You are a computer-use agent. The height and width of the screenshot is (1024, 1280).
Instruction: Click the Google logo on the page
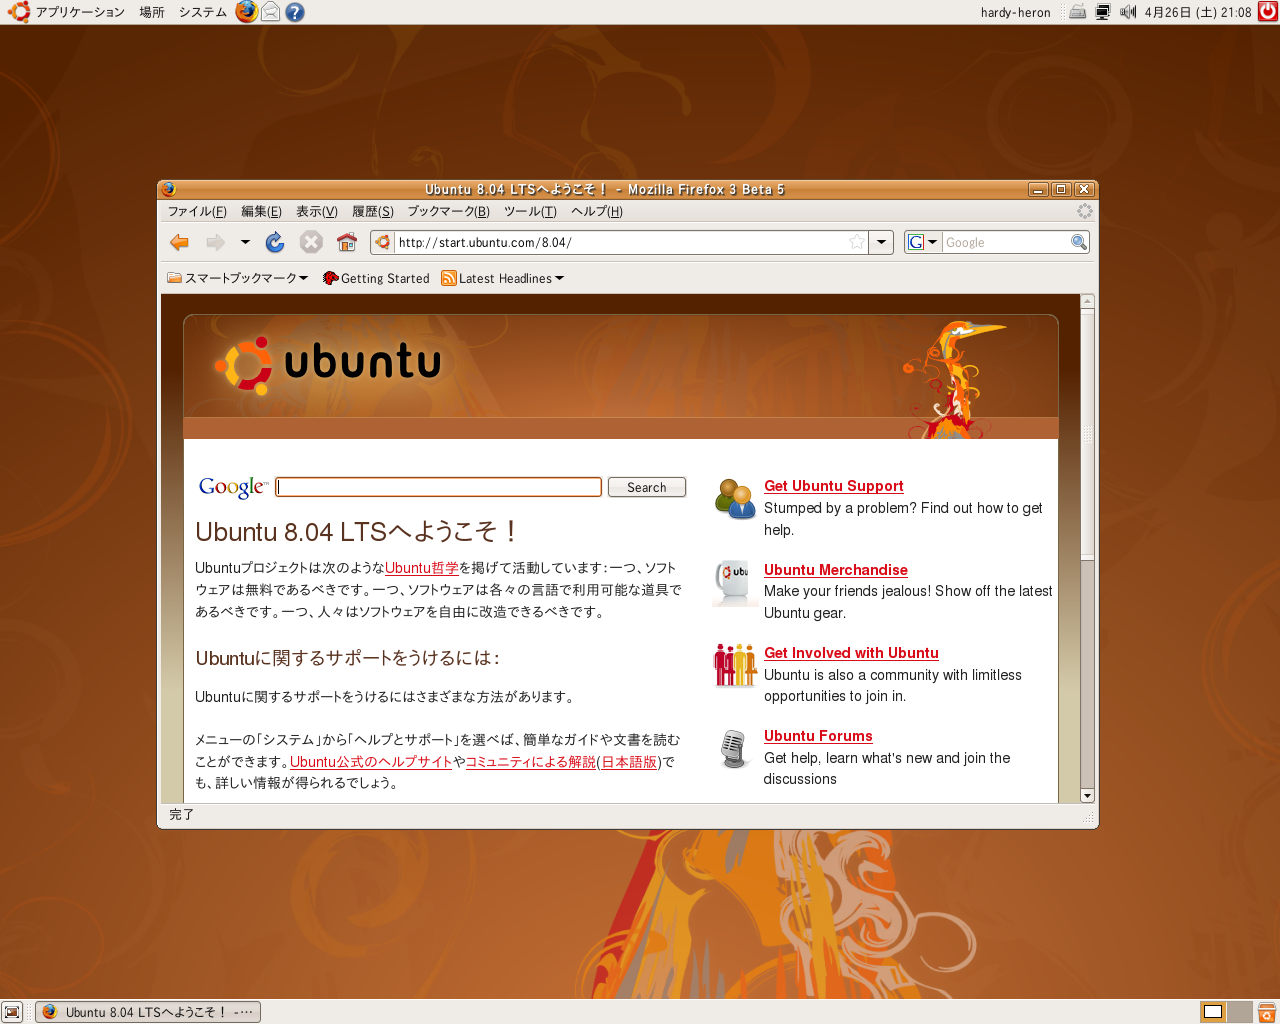tap(233, 487)
